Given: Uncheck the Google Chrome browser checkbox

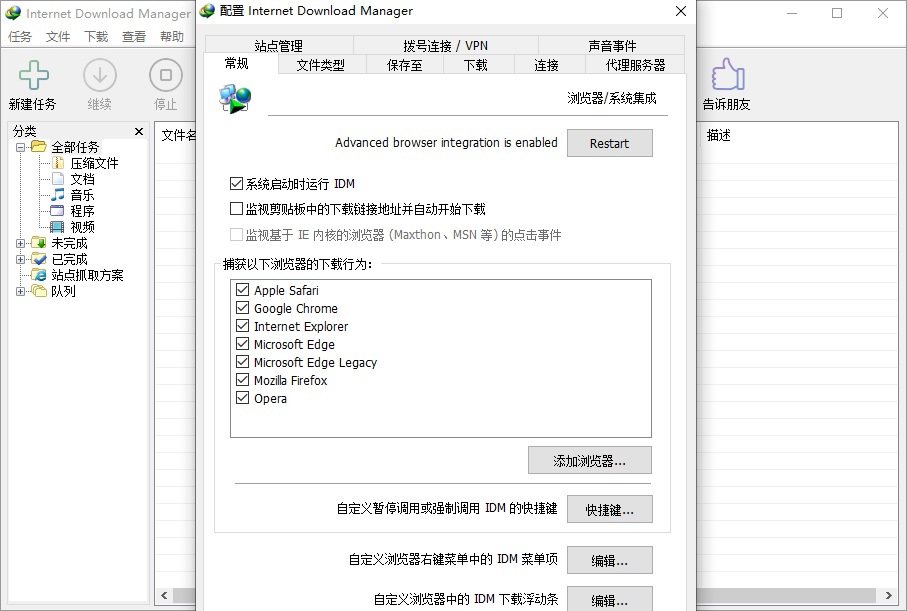Looking at the screenshot, I should 241,308.
